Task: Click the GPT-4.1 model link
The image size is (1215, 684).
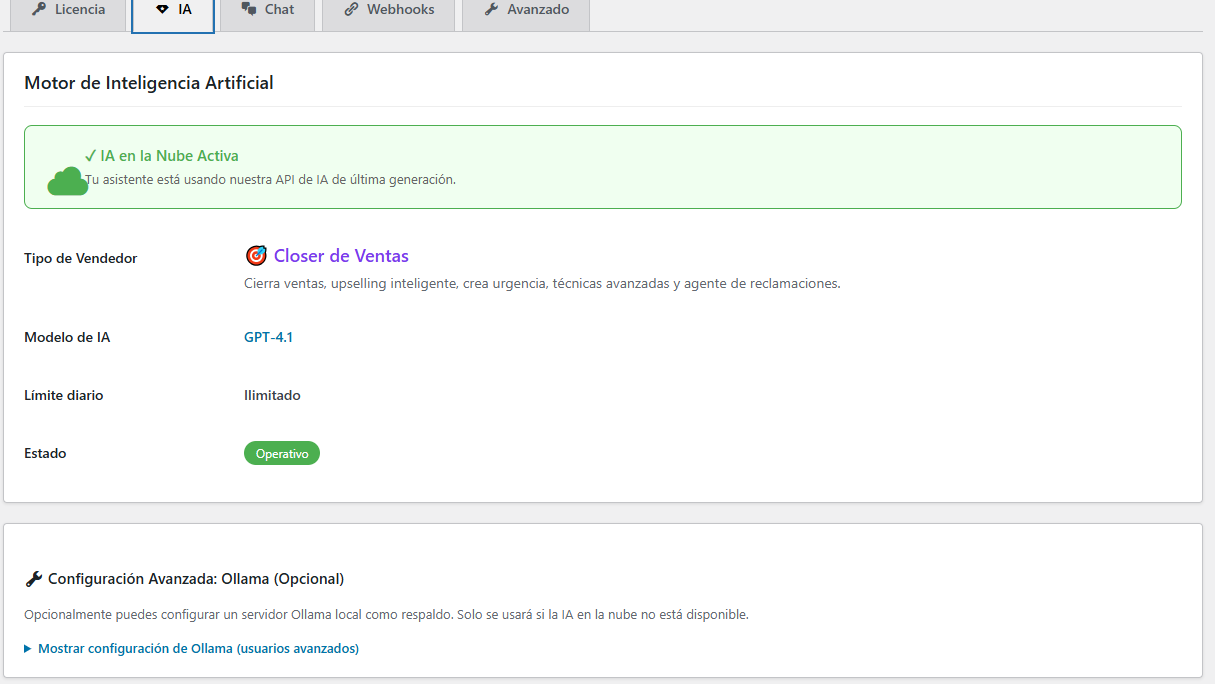Action: (x=268, y=337)
